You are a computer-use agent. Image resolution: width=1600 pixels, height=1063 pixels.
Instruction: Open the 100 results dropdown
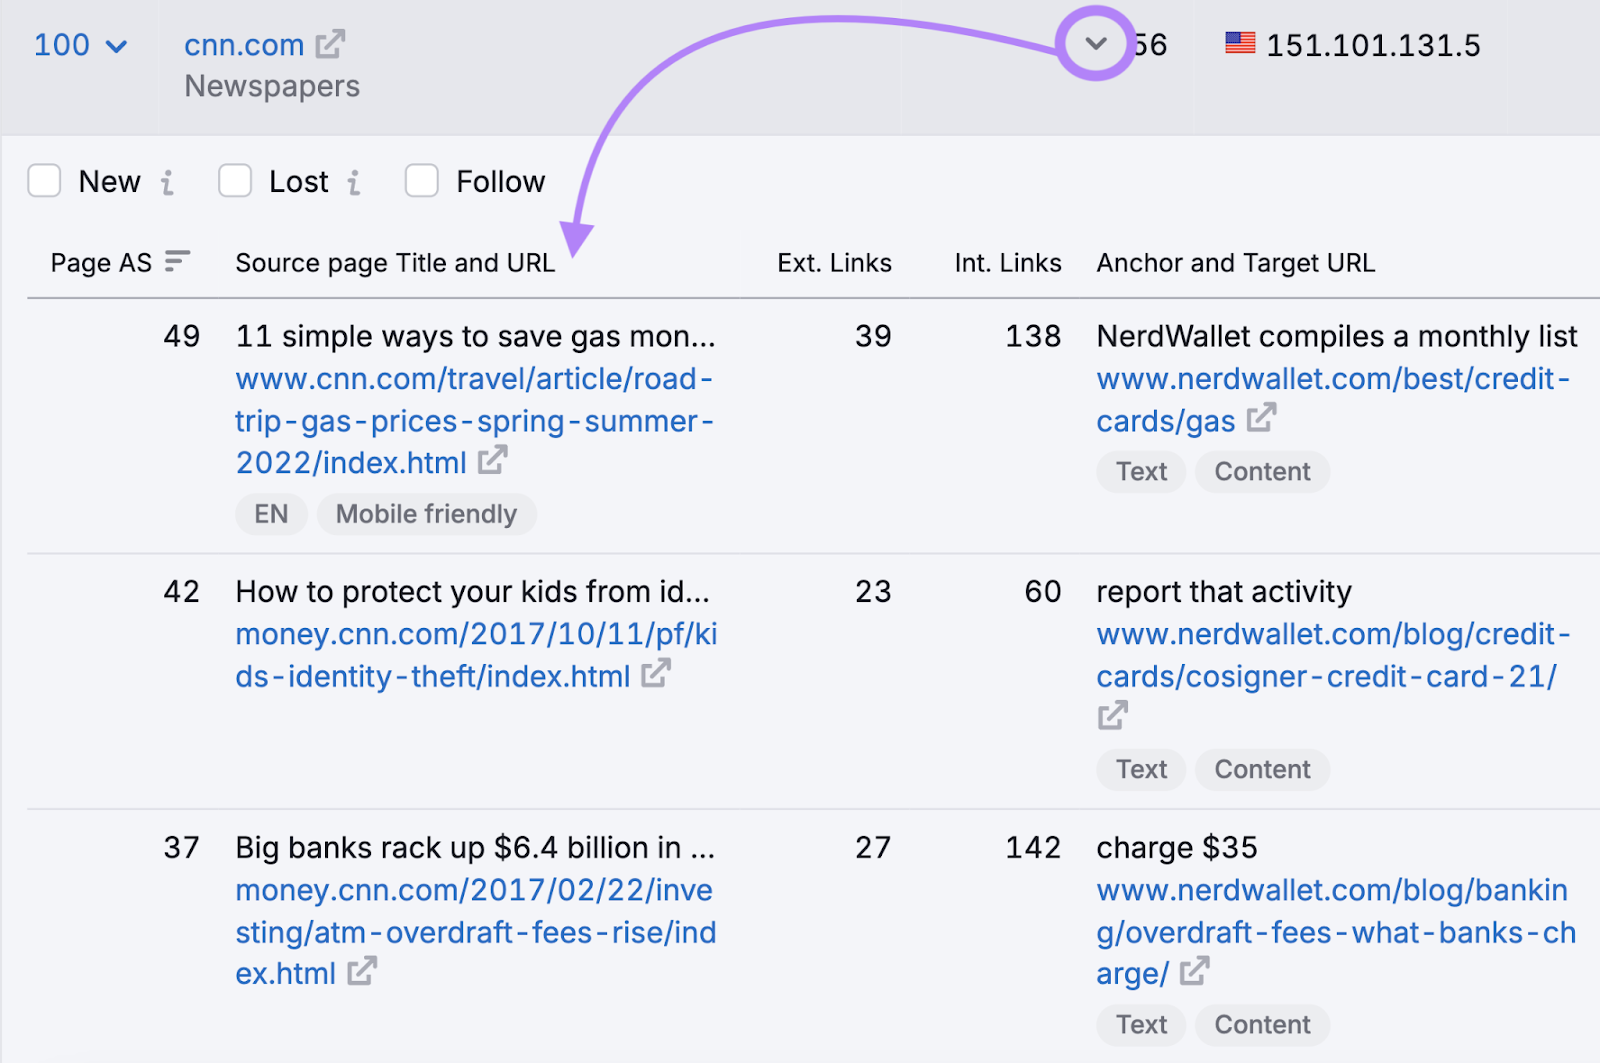82,44
